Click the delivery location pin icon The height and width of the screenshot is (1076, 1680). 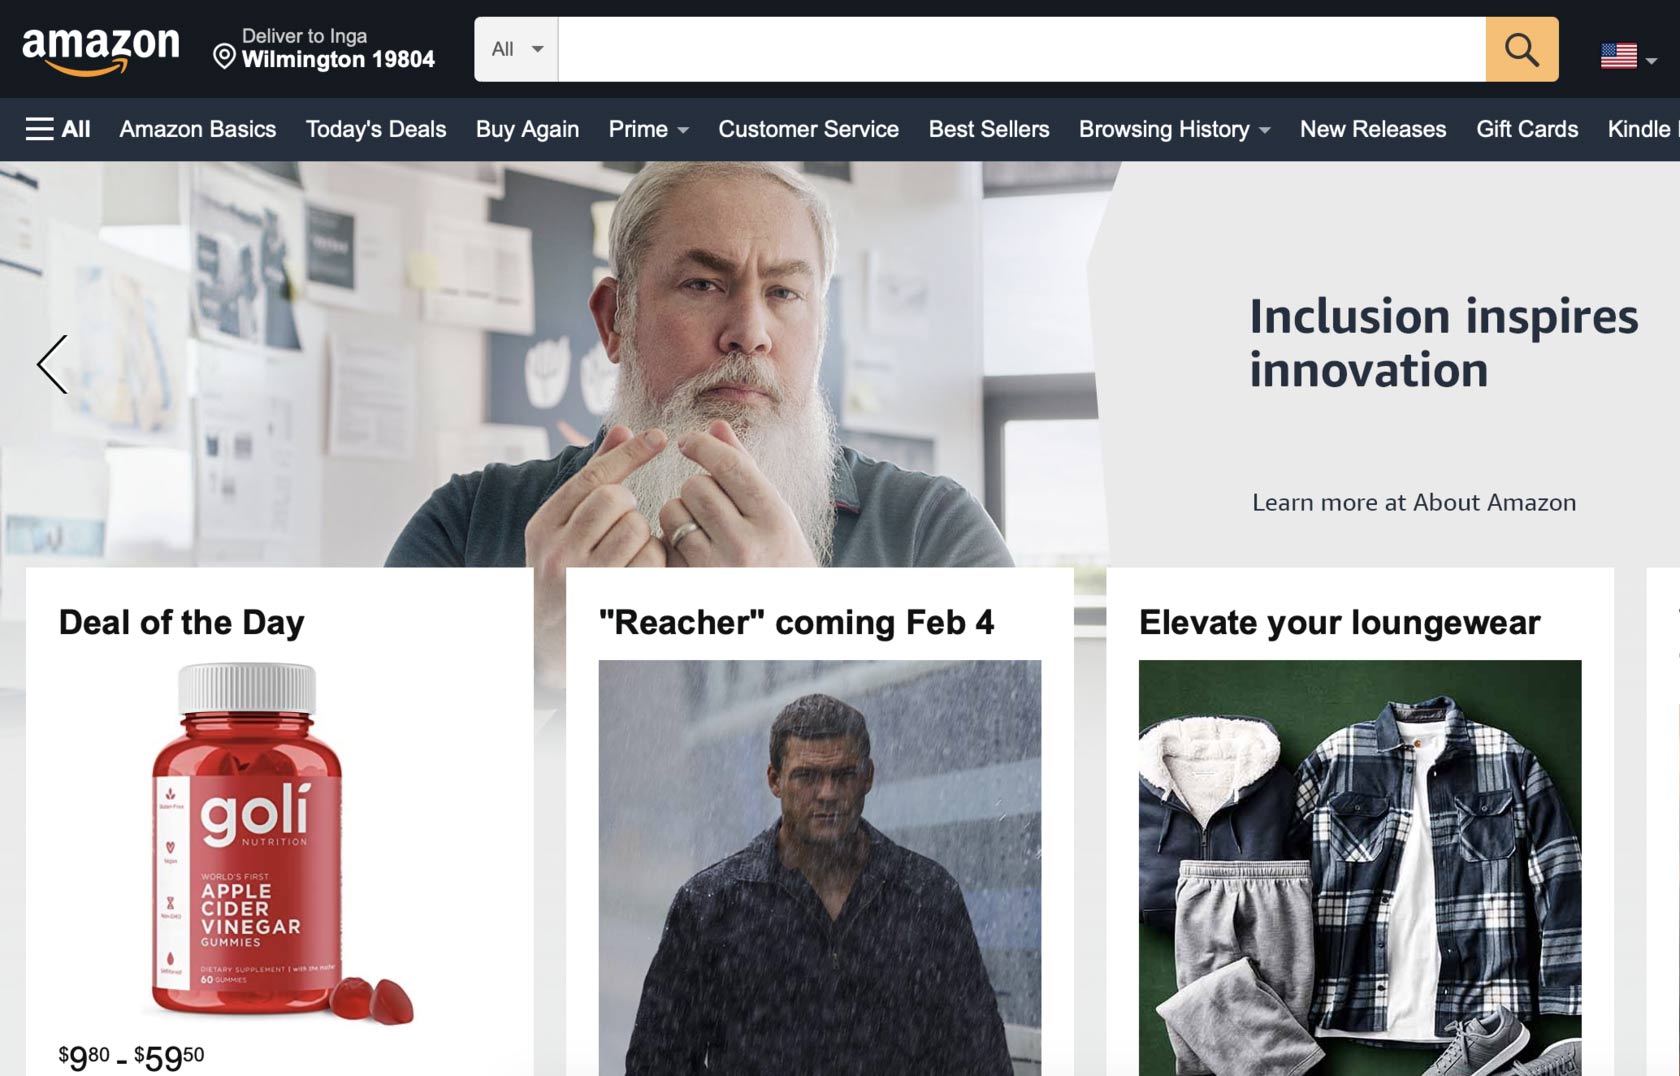click(x=224, y=56)
